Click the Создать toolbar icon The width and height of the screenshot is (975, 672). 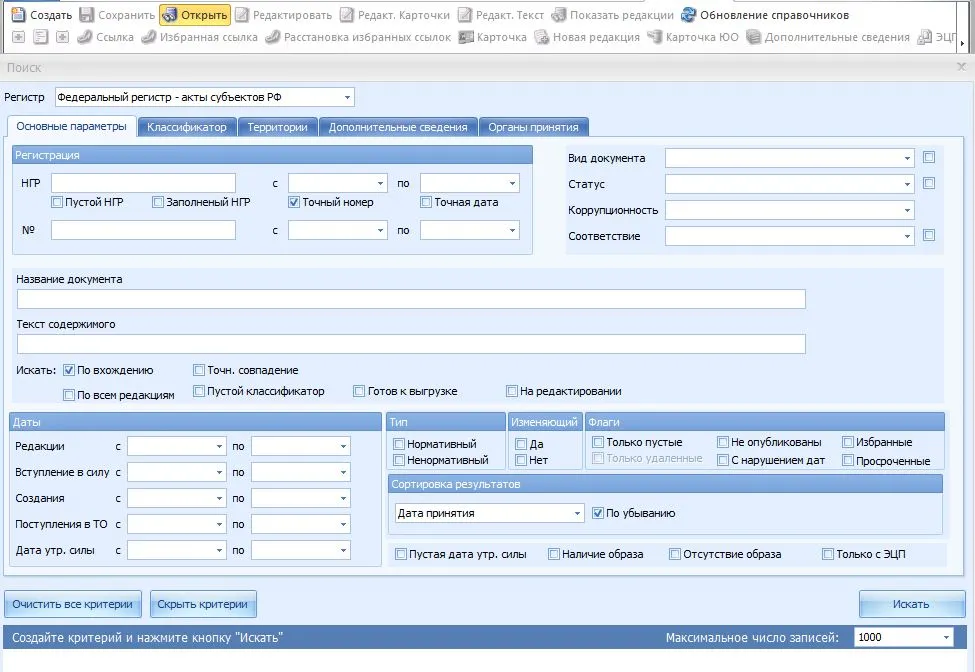click(19, 15)
